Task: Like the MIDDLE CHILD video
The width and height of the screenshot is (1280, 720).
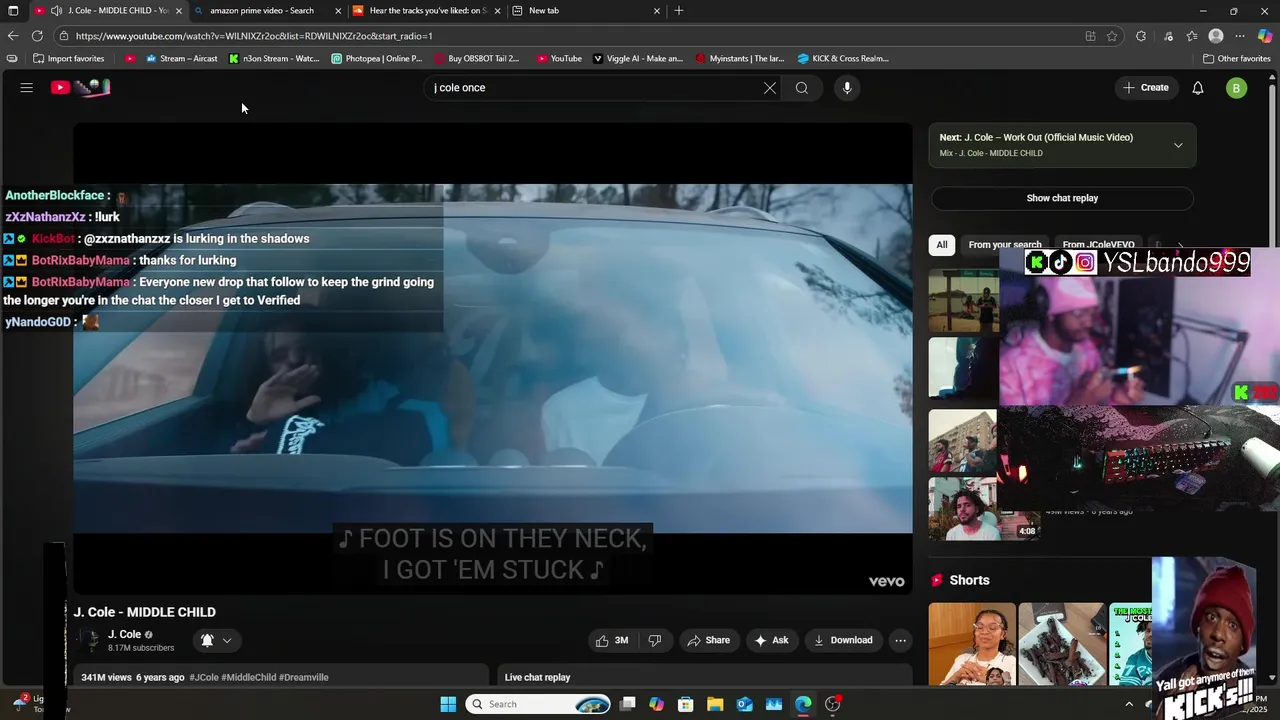Action: [612, 640]
